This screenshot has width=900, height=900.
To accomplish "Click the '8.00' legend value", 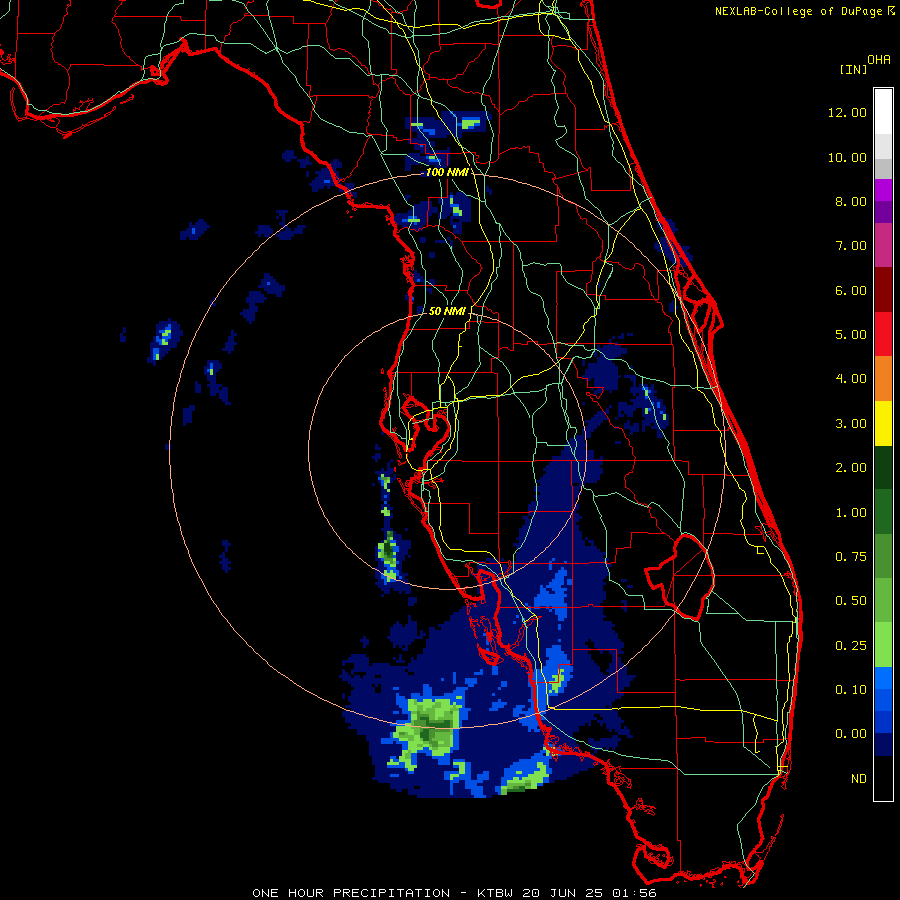I will [851, 201].
